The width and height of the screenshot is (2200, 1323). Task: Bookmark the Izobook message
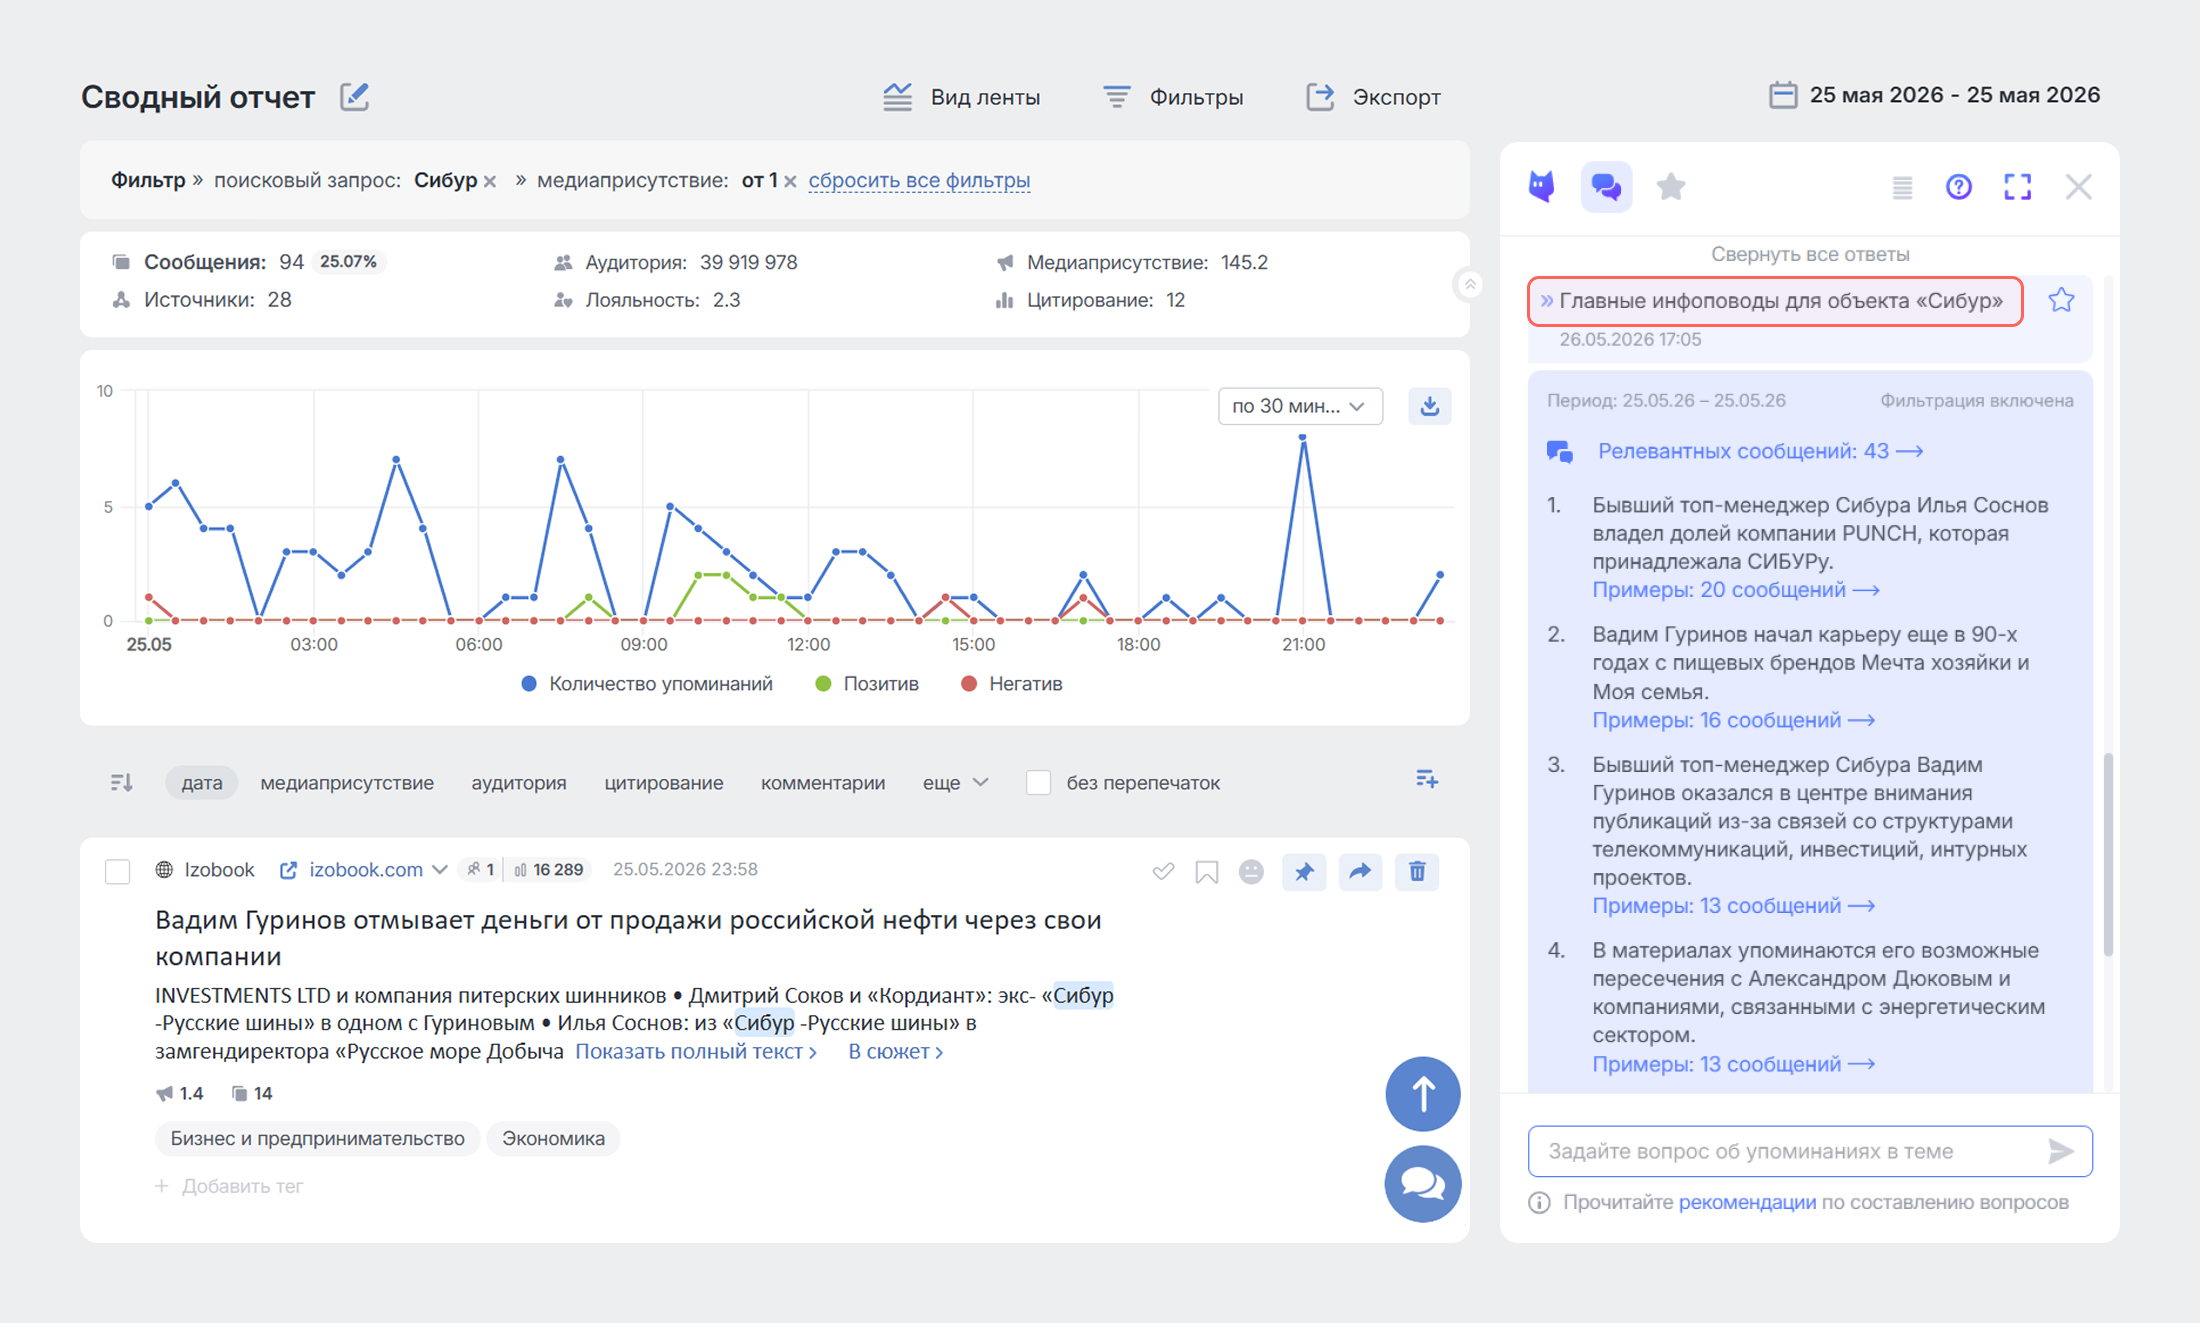pos(1207,872)
